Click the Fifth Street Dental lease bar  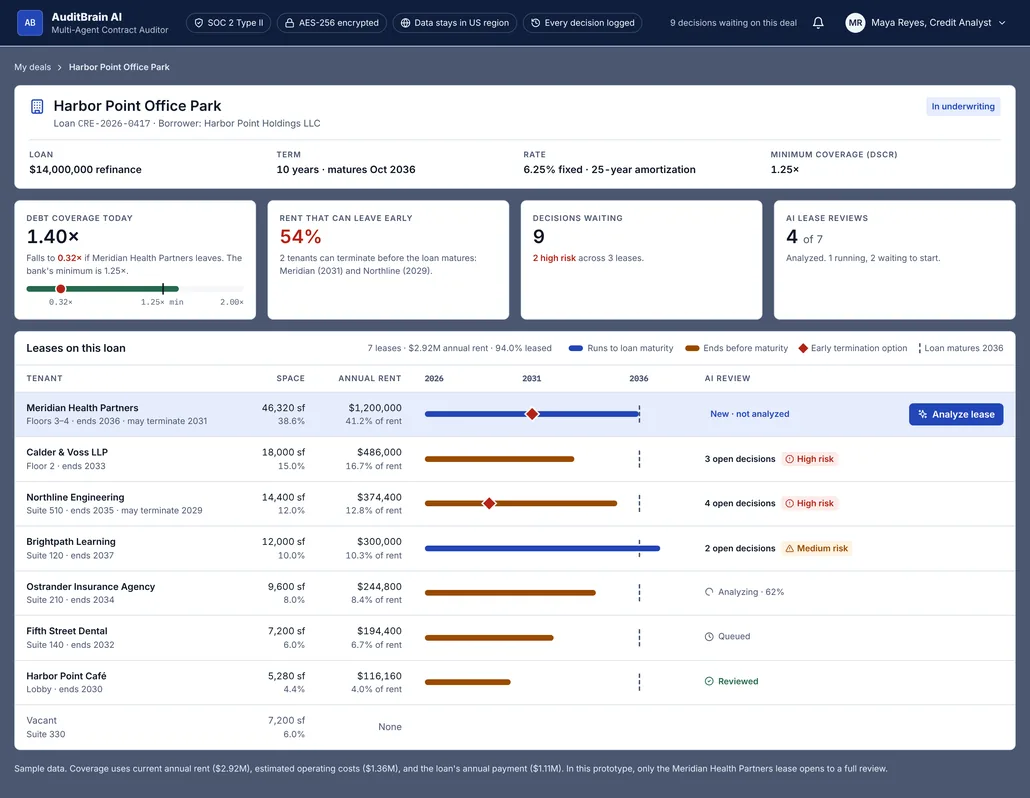point(489,637)
